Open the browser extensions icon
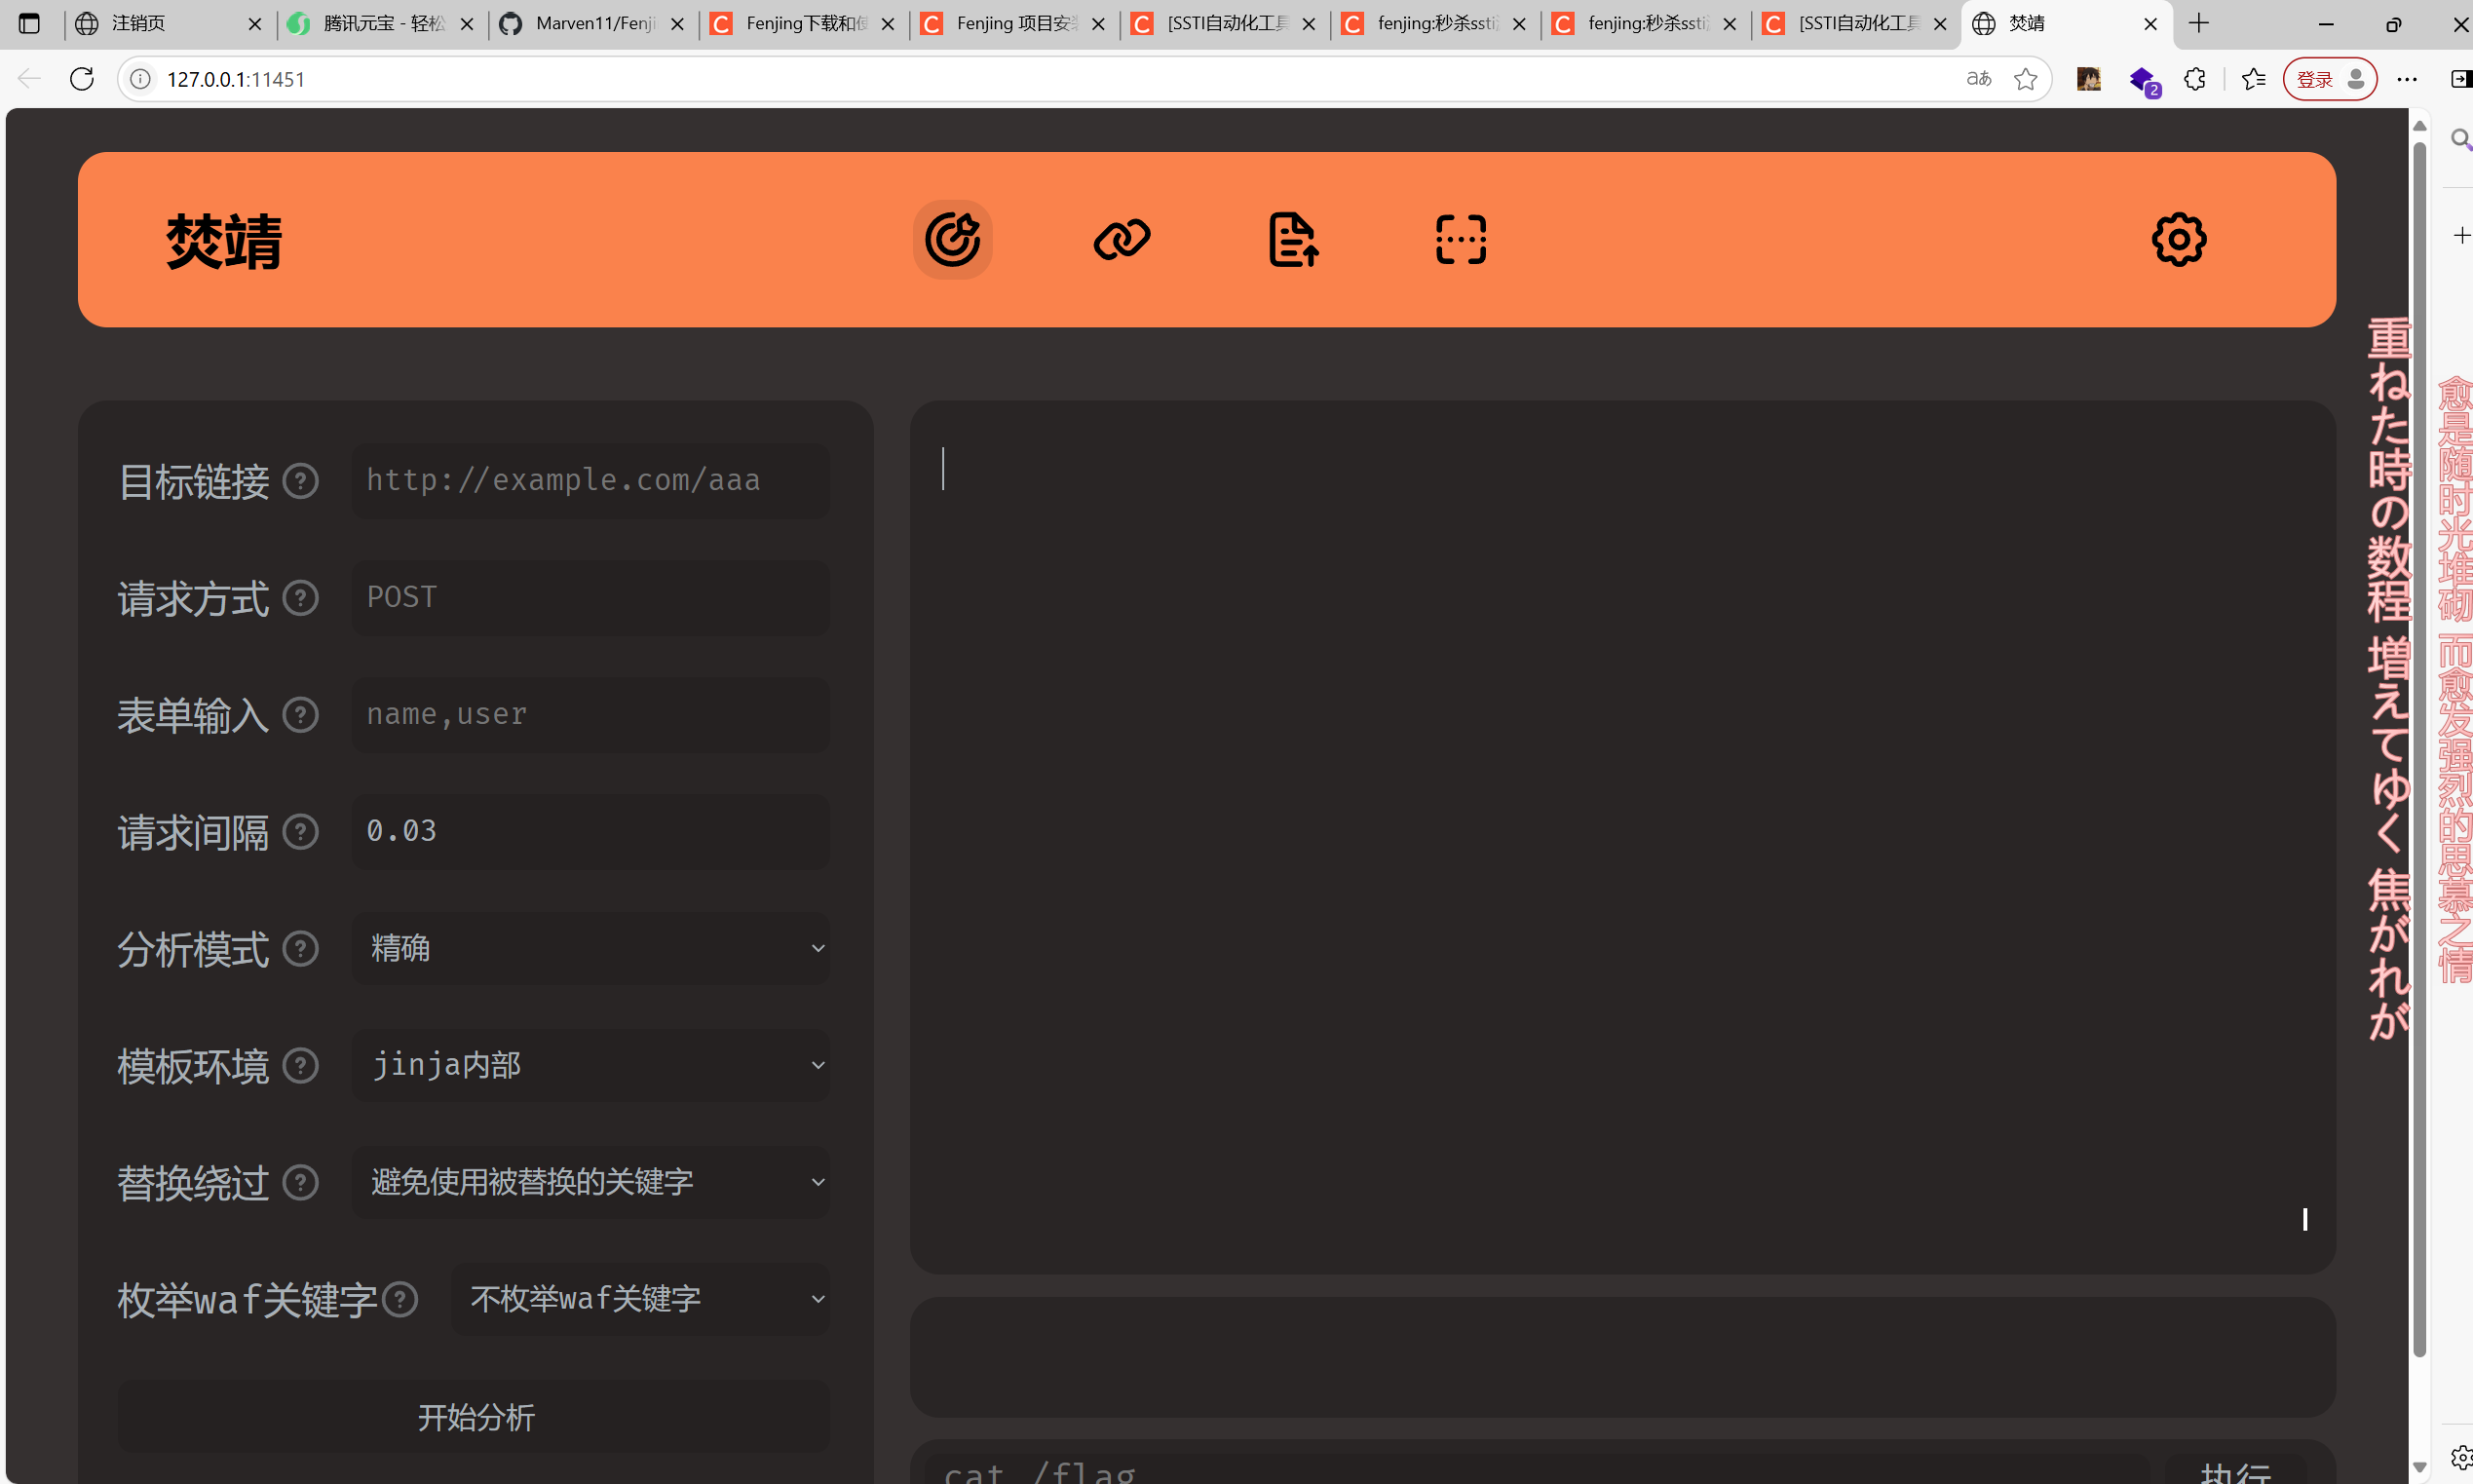This screenshot has width=2473, height=1484. click(2194, 79)
